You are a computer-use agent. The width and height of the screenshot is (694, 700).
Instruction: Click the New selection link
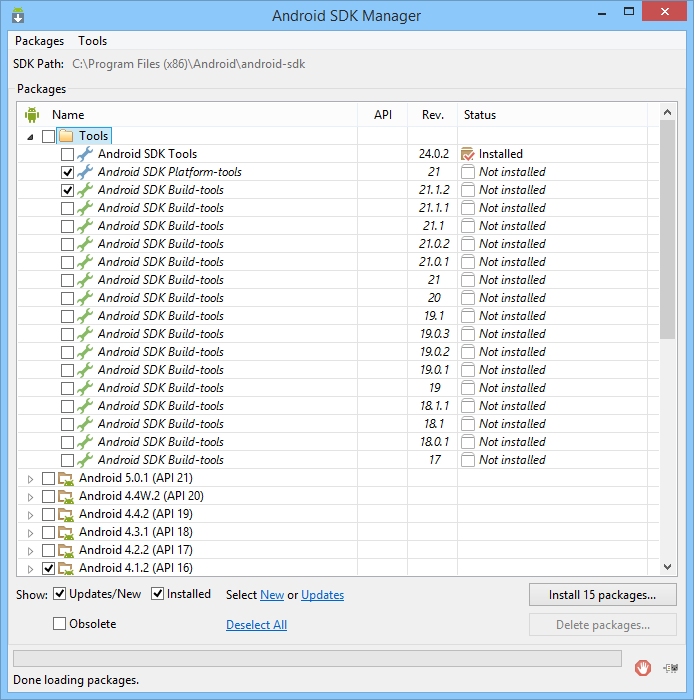point(272,595)
